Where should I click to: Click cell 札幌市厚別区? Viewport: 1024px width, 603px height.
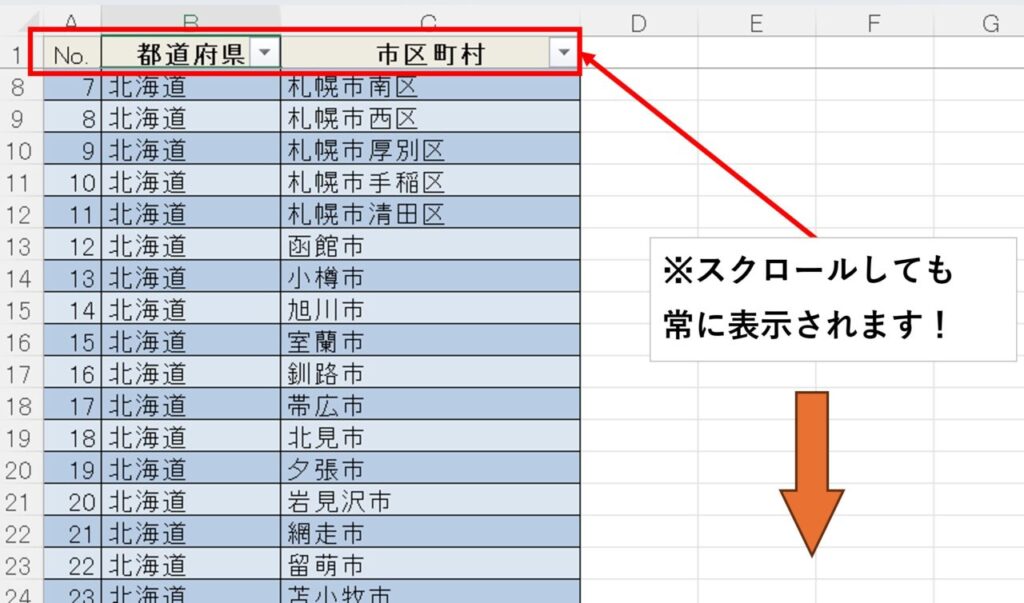coord(430,150)
